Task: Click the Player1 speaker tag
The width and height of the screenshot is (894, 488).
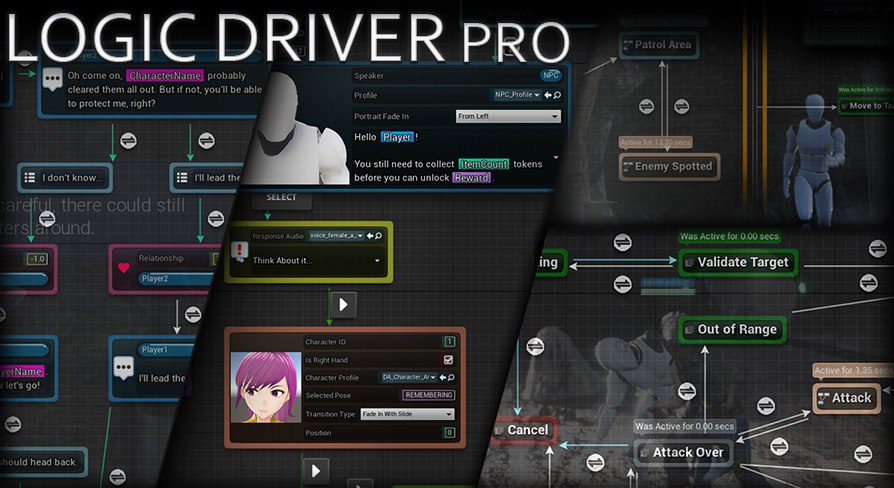Action: point(166,349)
